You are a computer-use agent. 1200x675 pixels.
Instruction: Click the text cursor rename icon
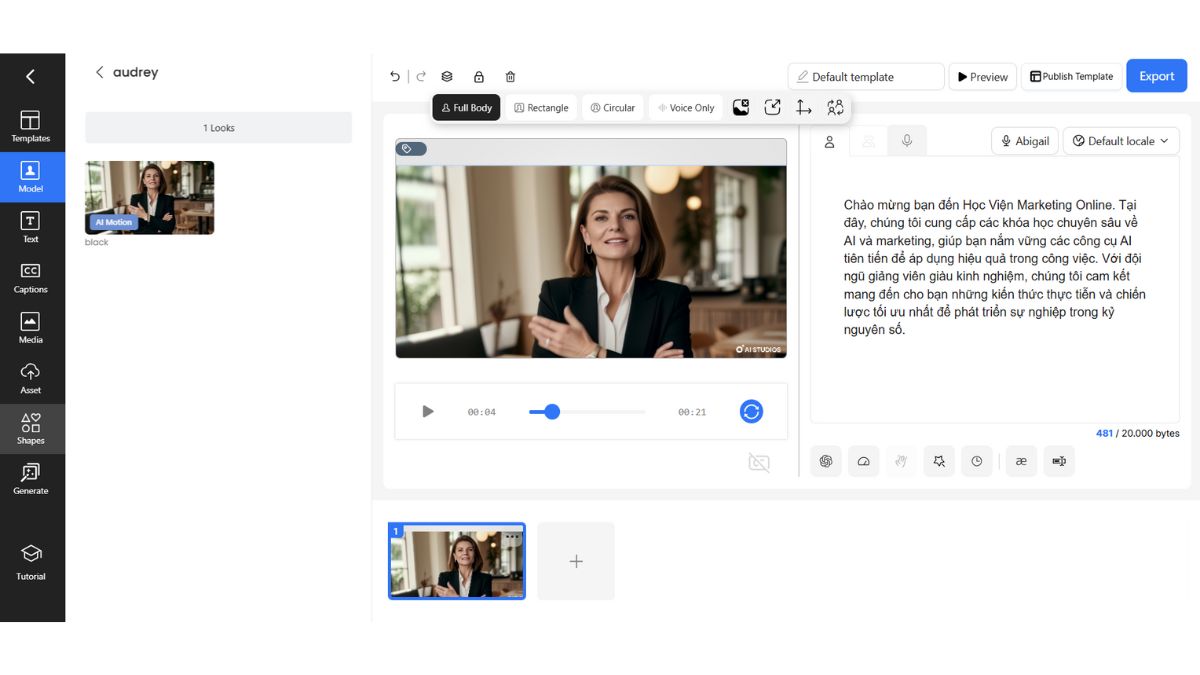(x=1059, y=461)
